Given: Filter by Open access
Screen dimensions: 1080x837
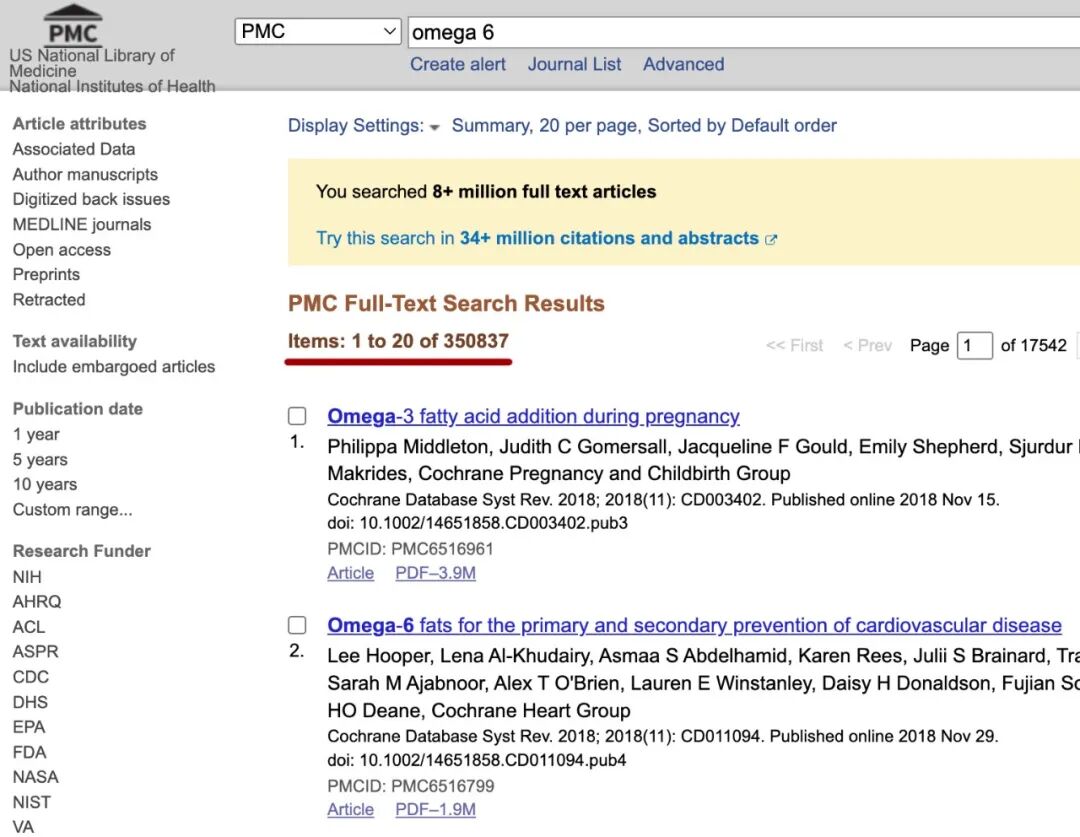Looking at the screenshot, I should pyautogui.click(x=62, y=250).
